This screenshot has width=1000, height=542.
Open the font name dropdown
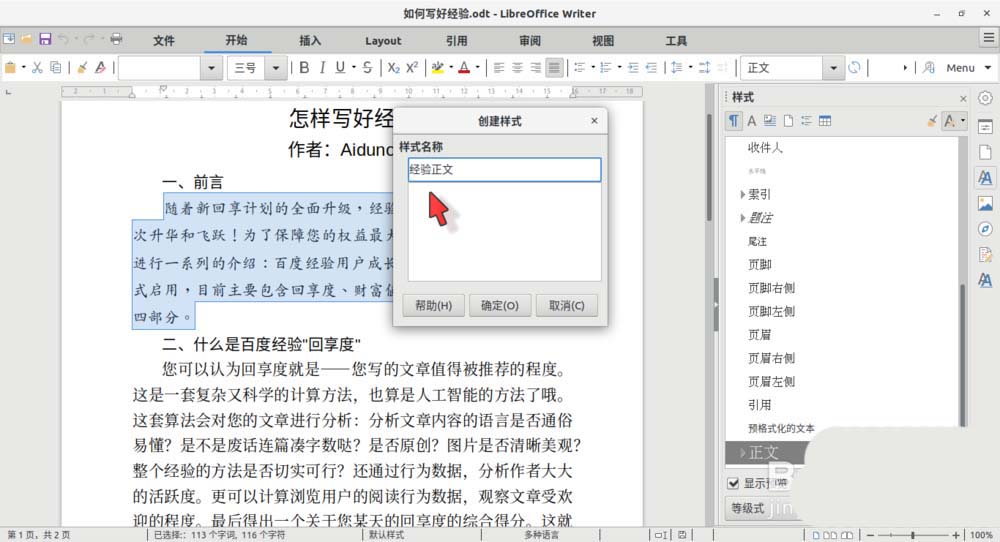211,68
